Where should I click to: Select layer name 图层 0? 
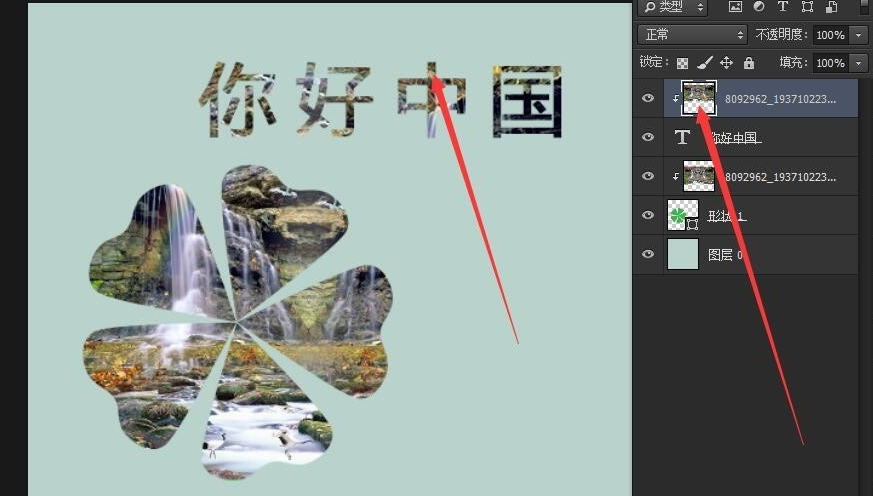(x=725, y=255)
